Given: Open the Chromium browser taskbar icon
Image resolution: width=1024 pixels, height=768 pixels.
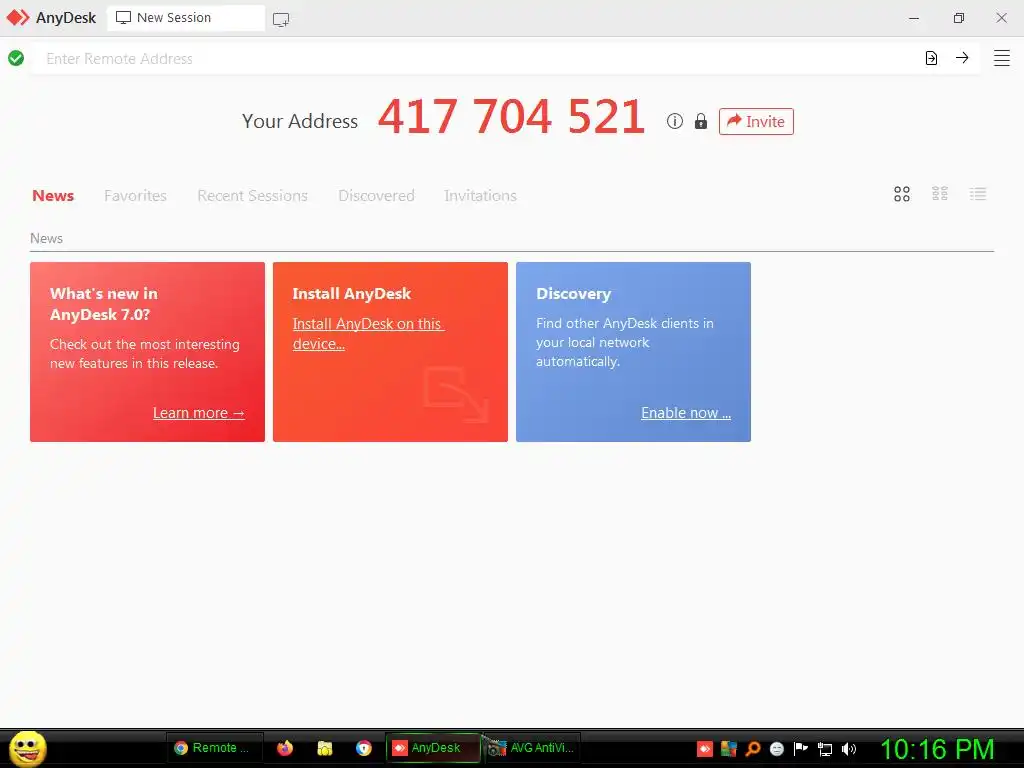Looking at the screenshot, I should [364, 748].
